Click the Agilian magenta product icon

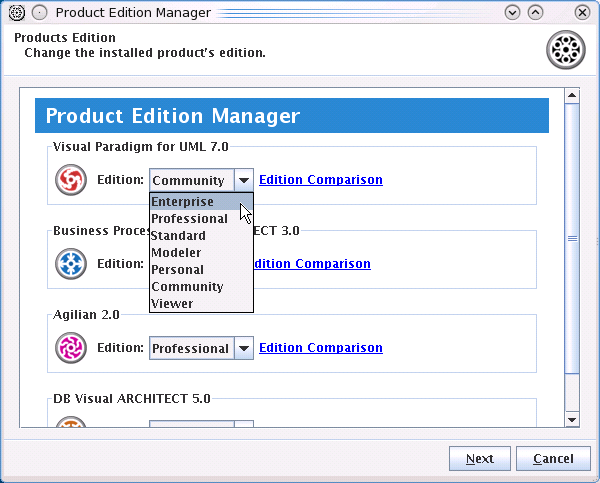[x=71, y=348]
